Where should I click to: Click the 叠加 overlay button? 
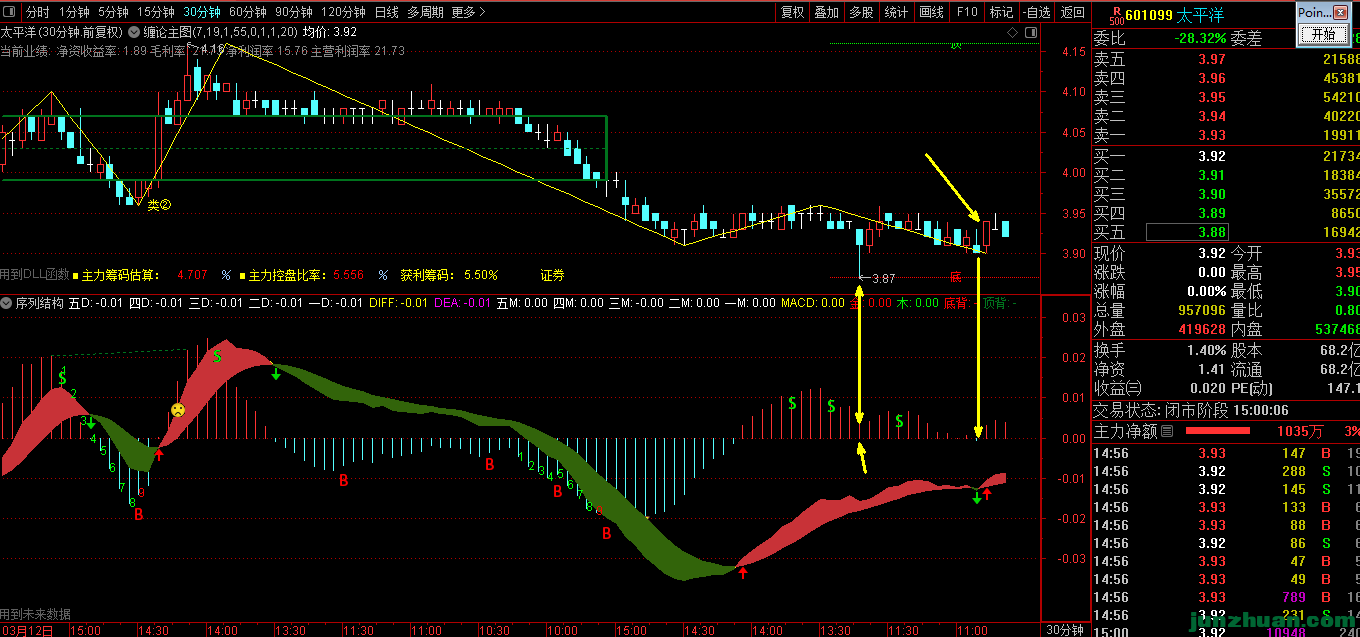(827, 12)
